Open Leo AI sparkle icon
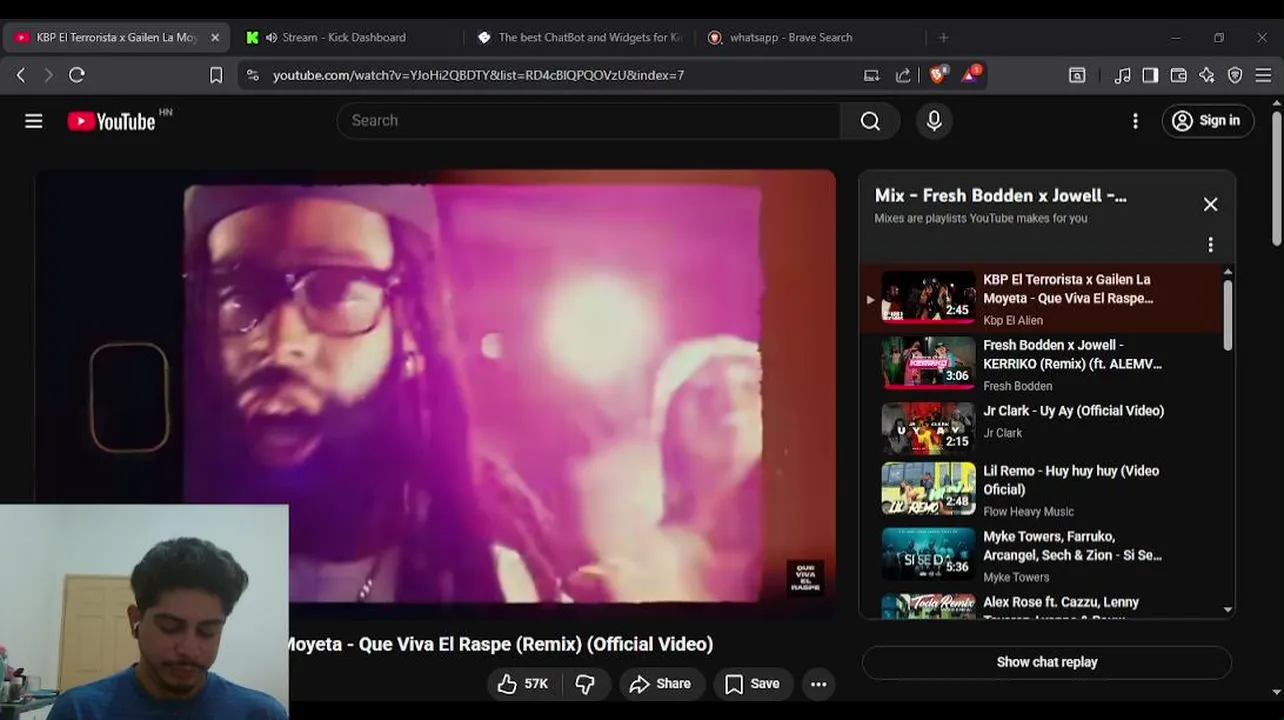The image size is (1284, 720). point(1207,75)
